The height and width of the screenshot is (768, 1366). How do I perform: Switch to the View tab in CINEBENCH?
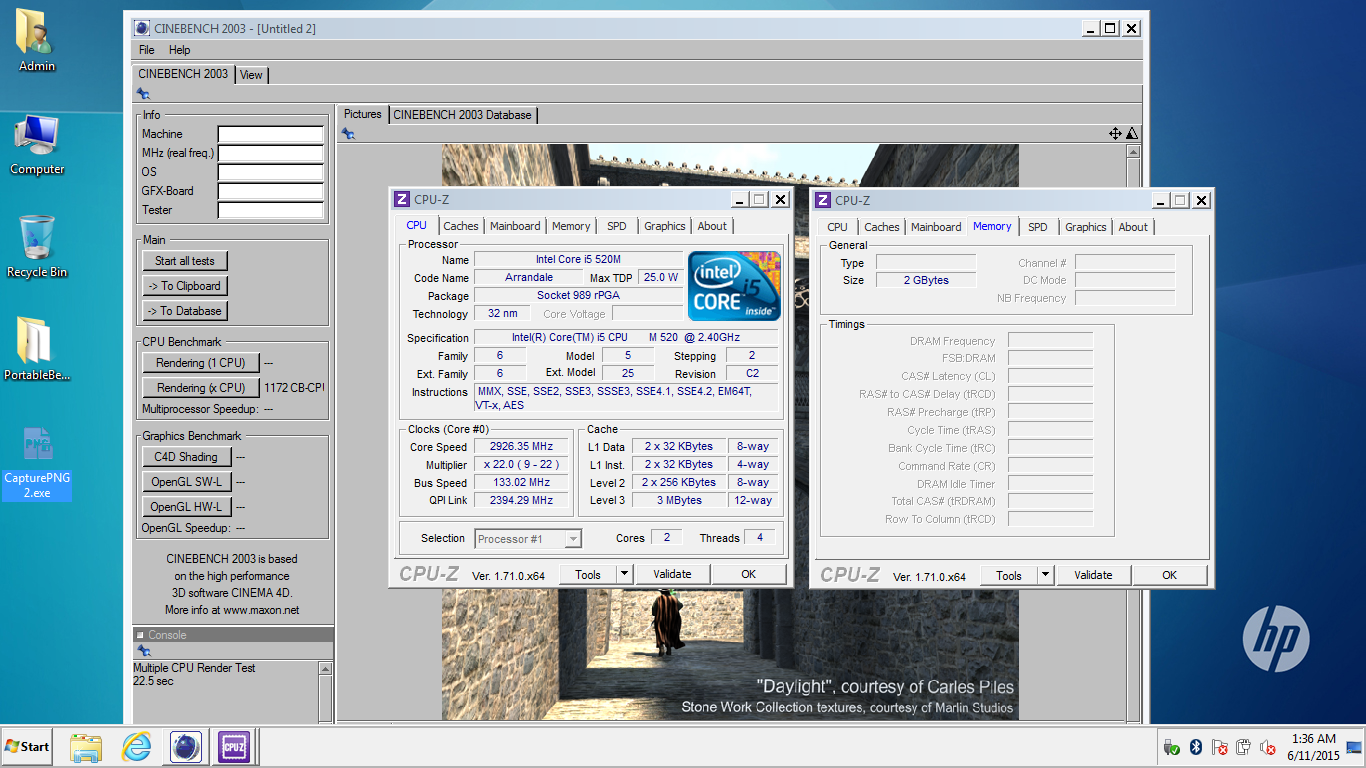pyautogui.click(x=251, y=75)
